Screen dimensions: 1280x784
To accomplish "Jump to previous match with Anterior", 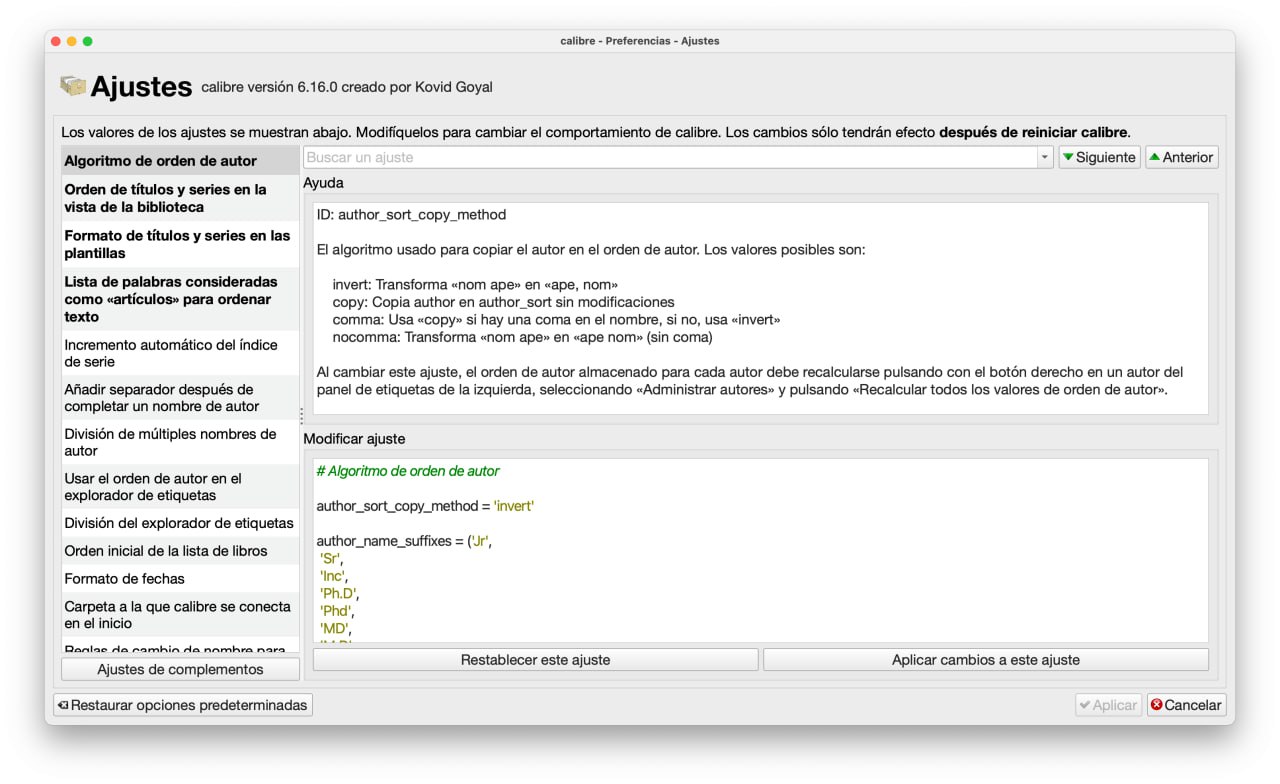I will click(x=1182, y=157).
